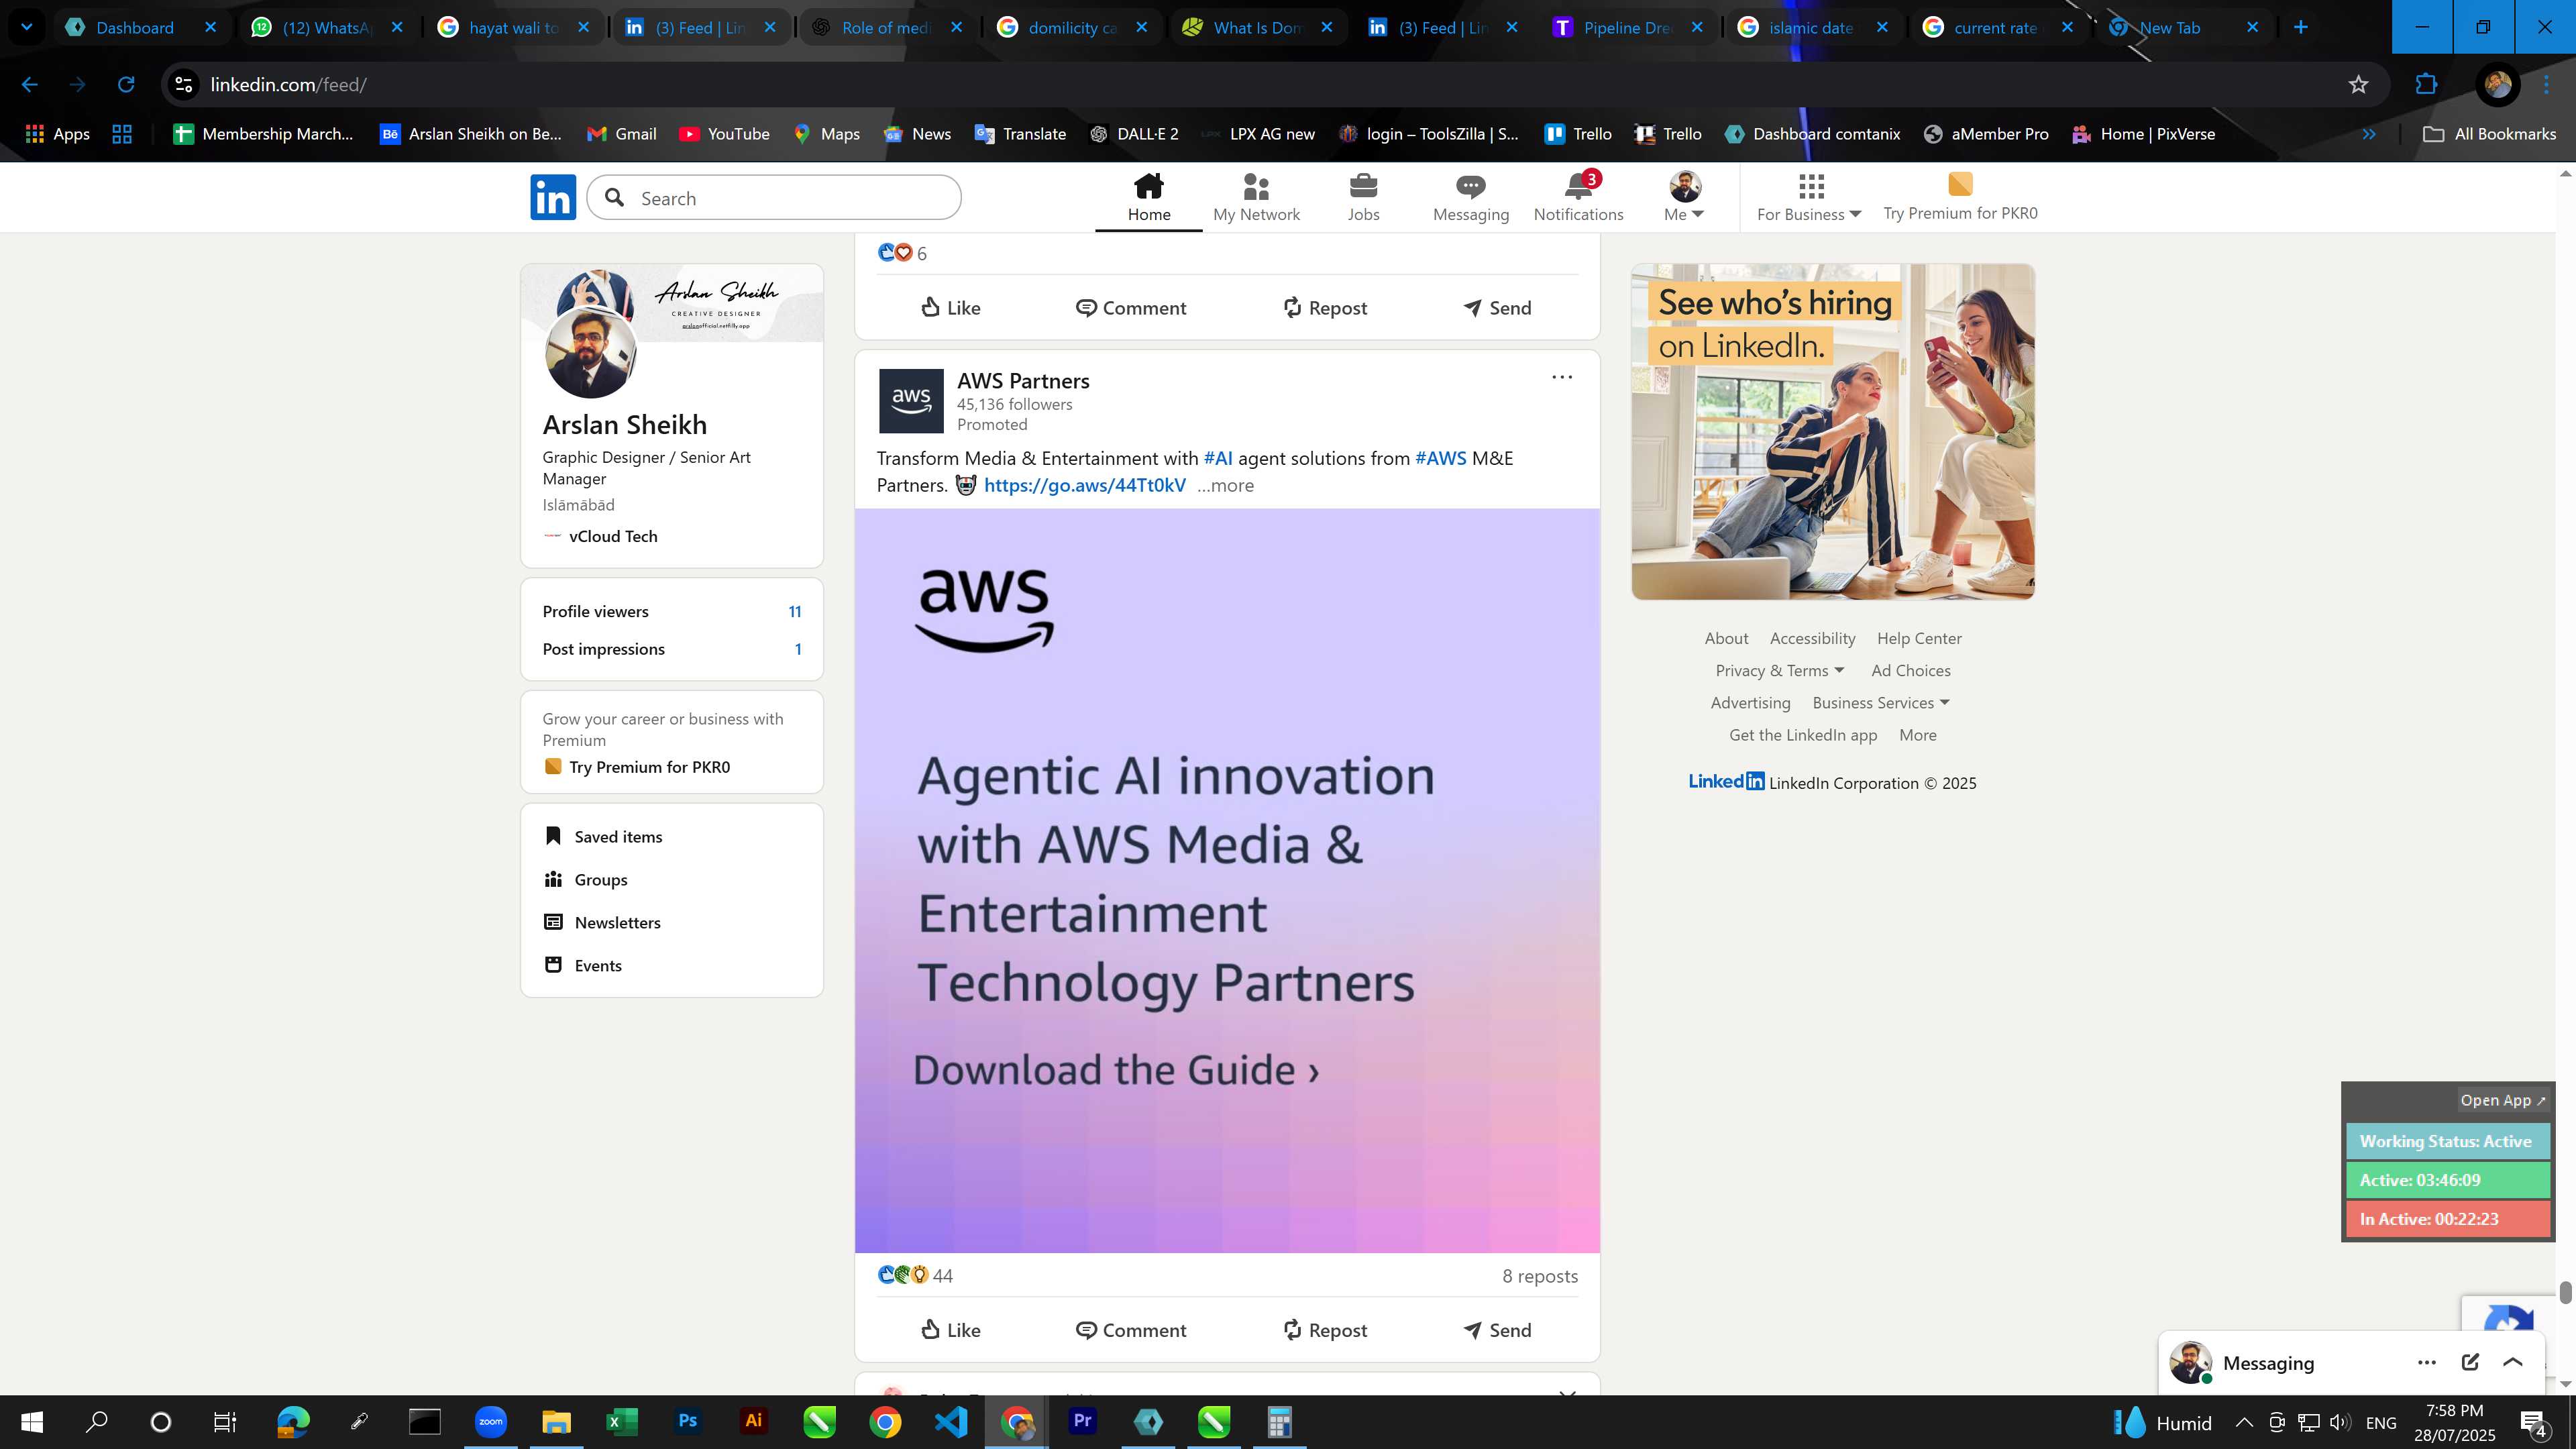The image size is (2576, 1449).
Task: Like the post above AWS Partners
Action: 950,308
